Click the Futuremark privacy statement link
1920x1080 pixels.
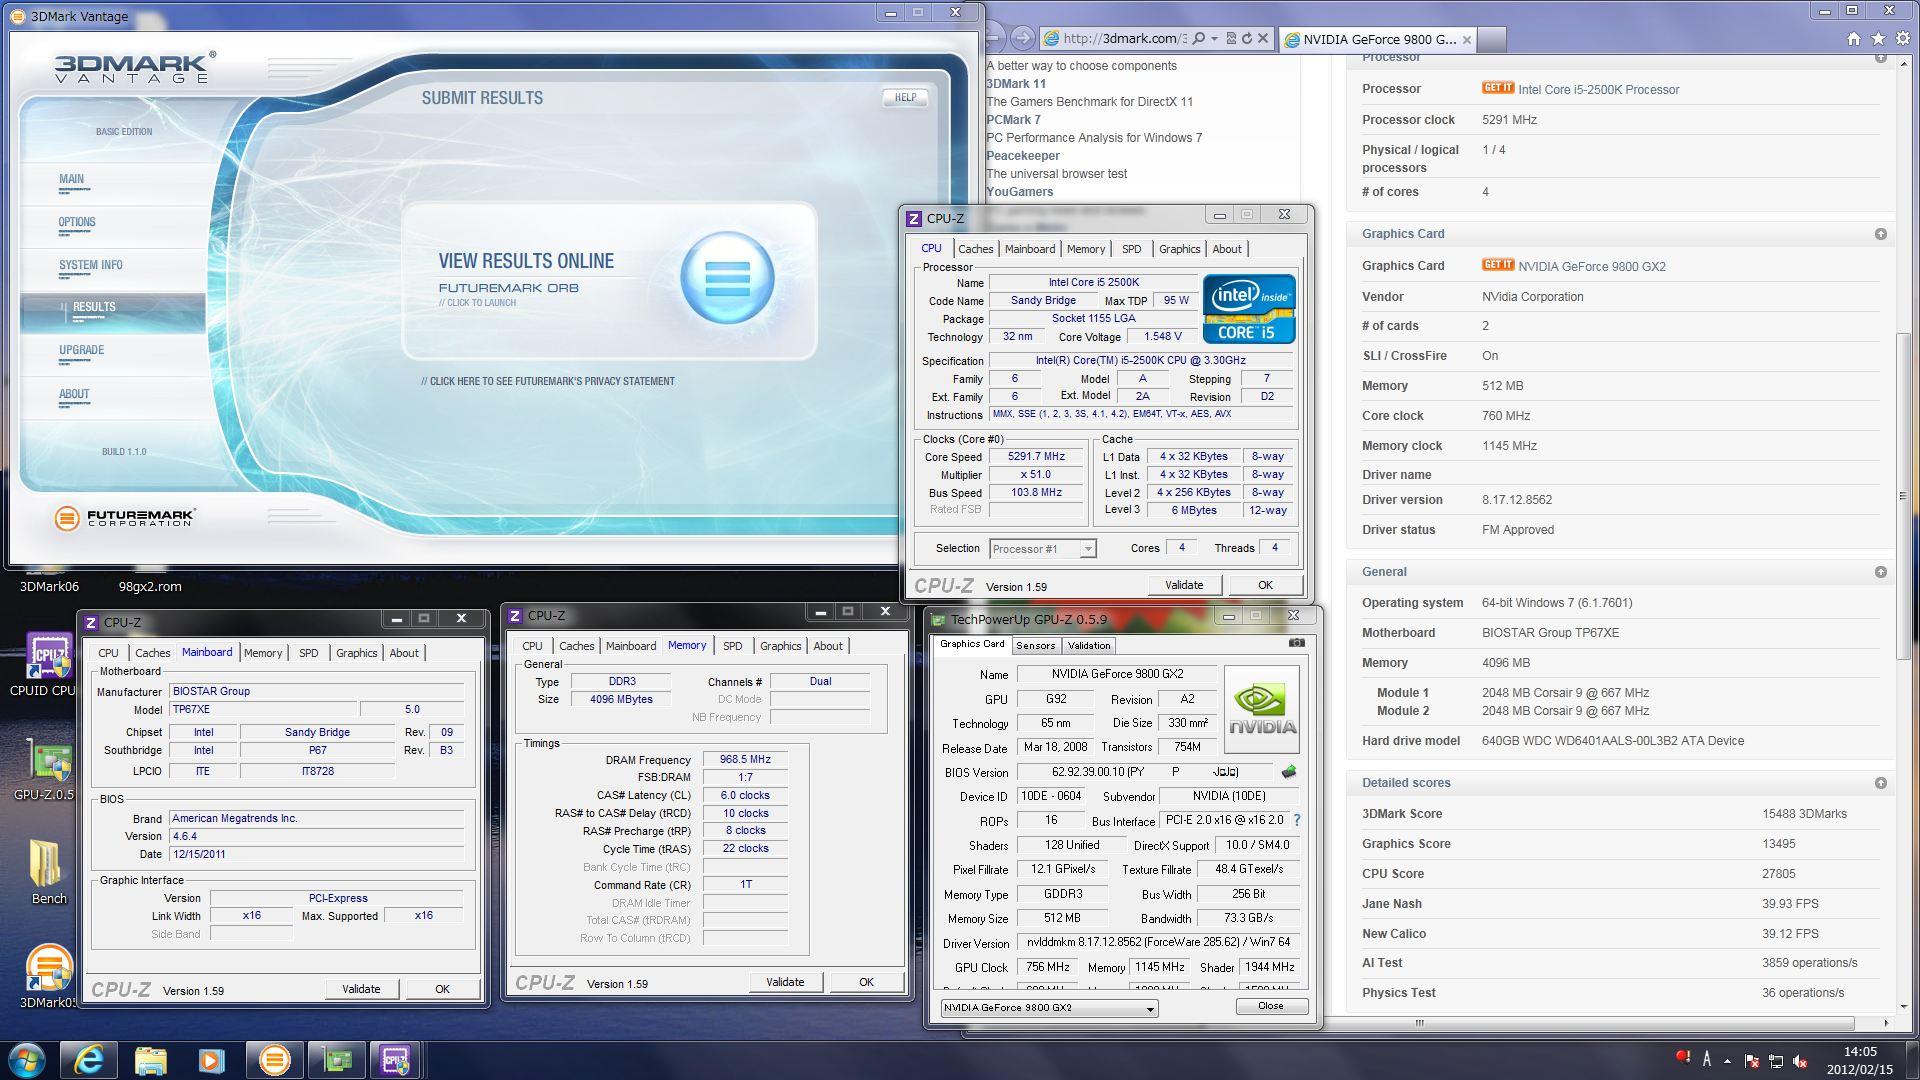[x=547, y=381]
